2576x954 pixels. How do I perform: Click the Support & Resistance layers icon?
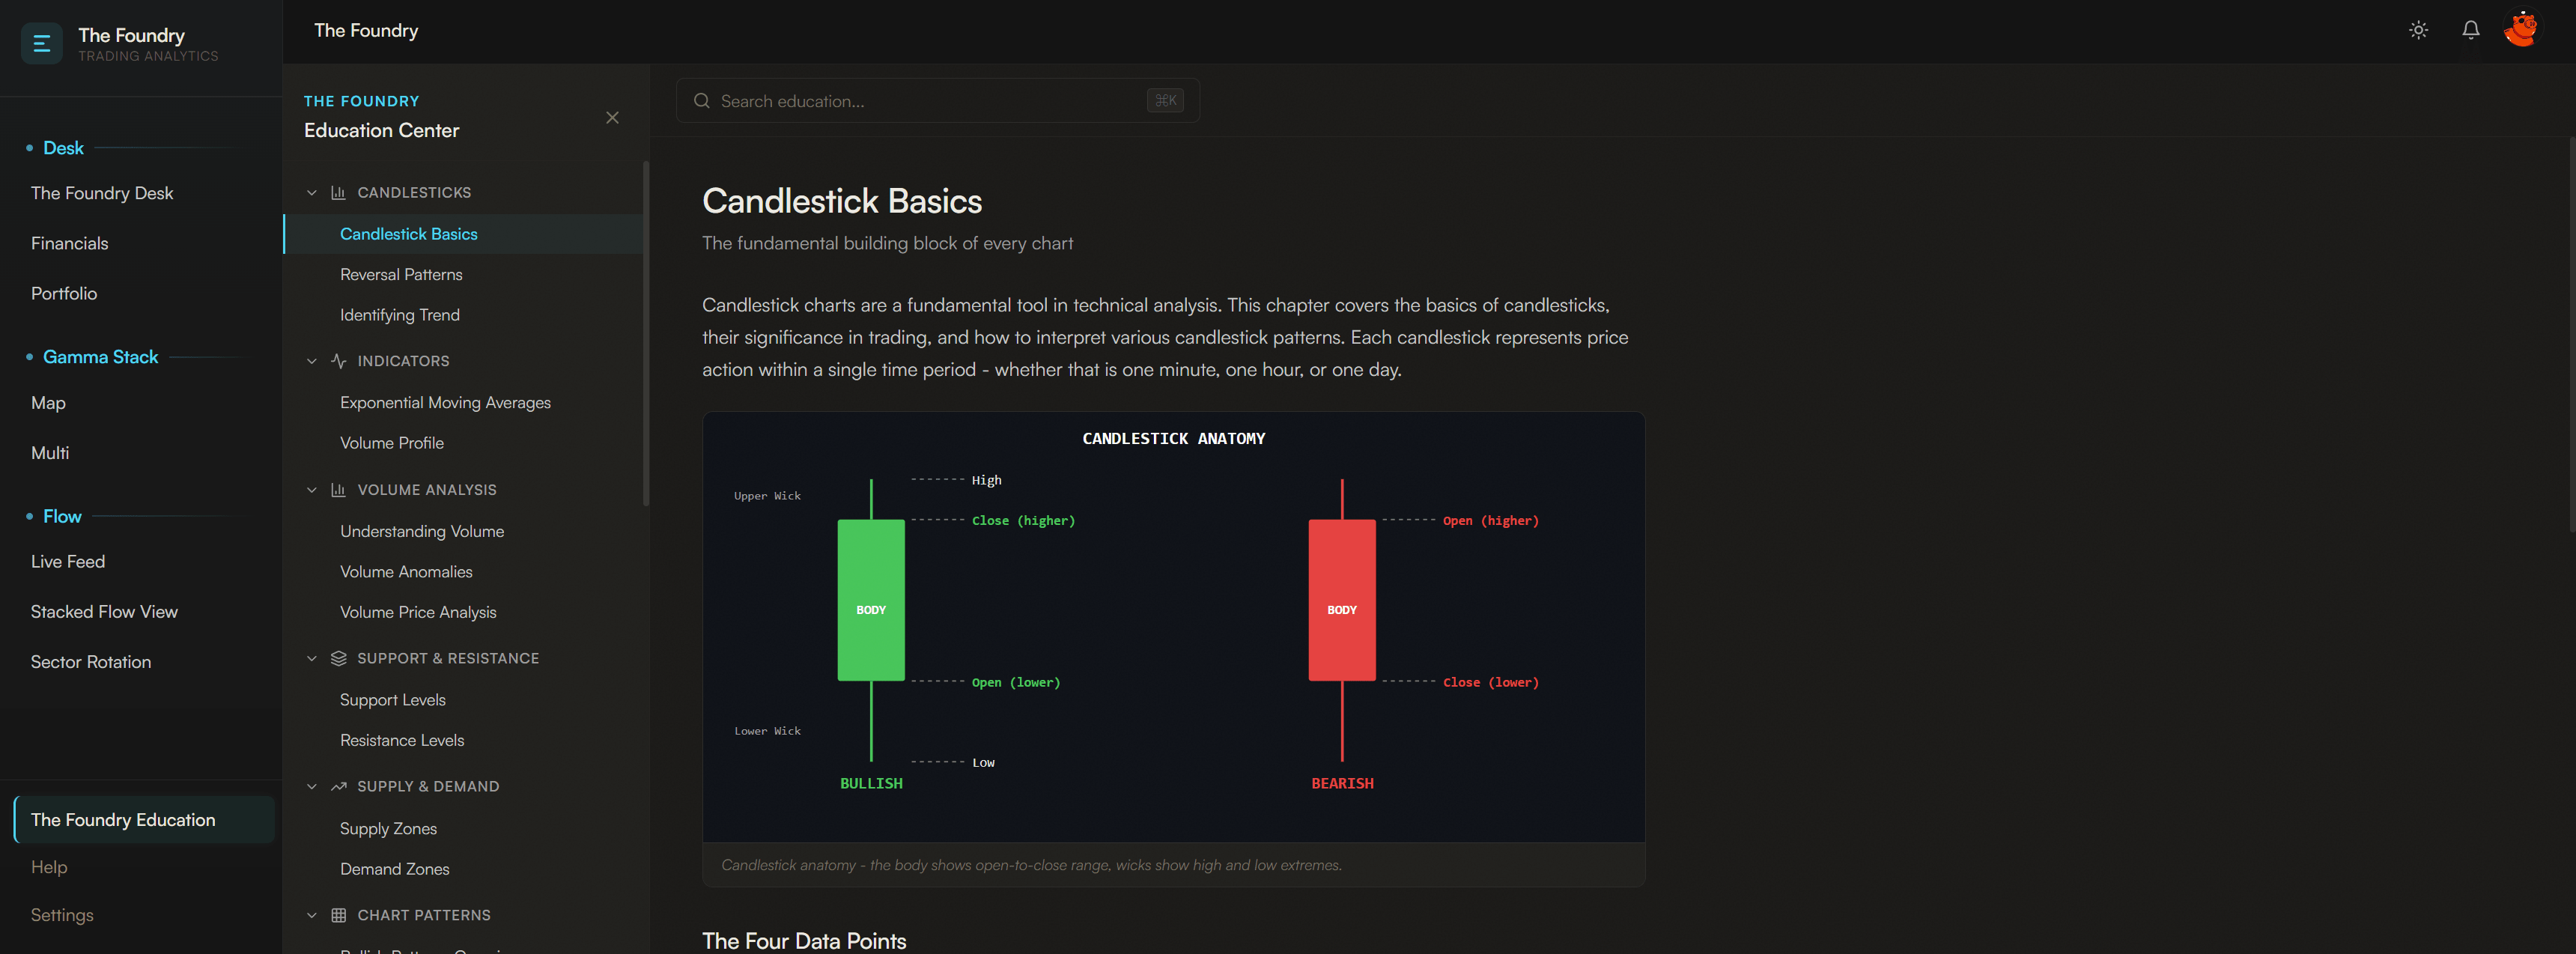click(339, 658)
